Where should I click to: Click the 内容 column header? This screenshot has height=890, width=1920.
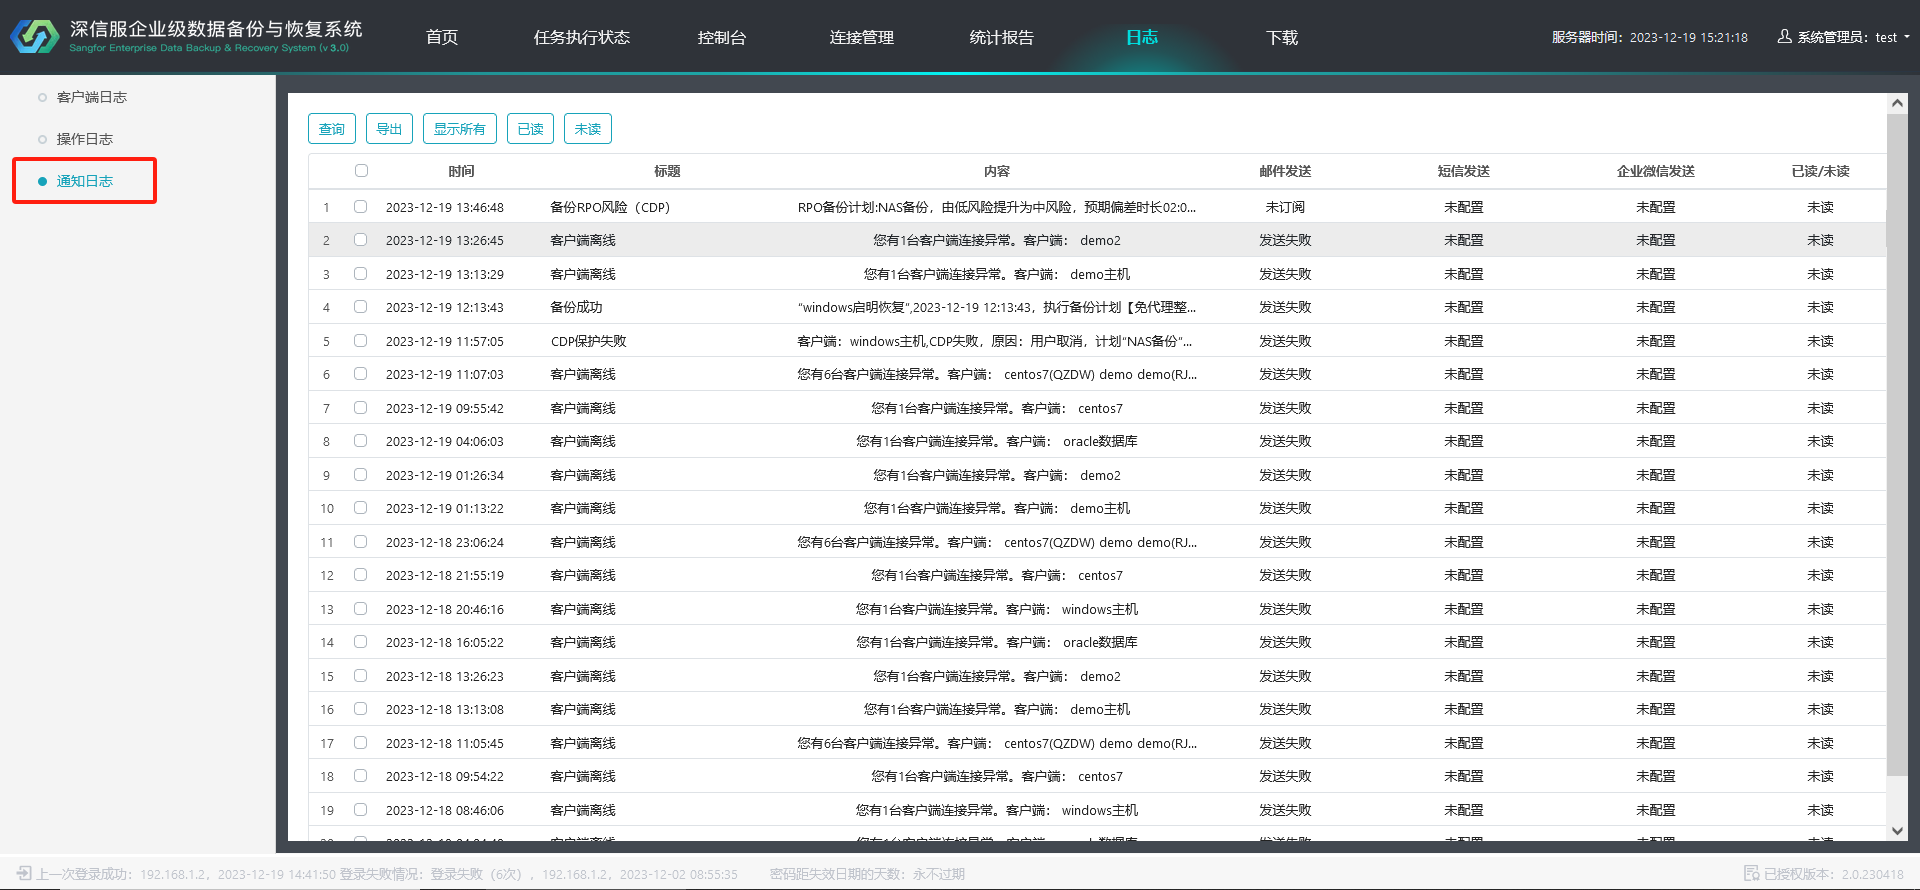[x=997, y=171]
